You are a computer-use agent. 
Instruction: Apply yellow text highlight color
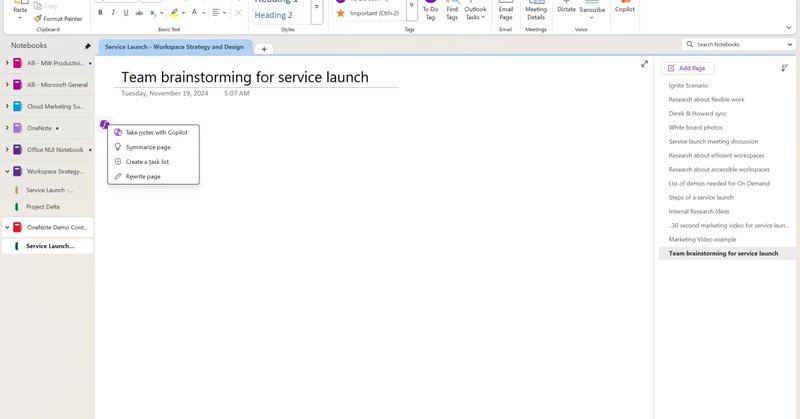(174, 13)
